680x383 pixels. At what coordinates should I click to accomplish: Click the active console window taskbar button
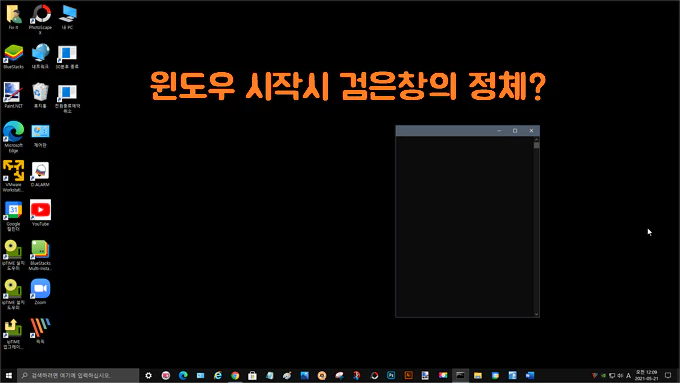(x=460, y=375)
